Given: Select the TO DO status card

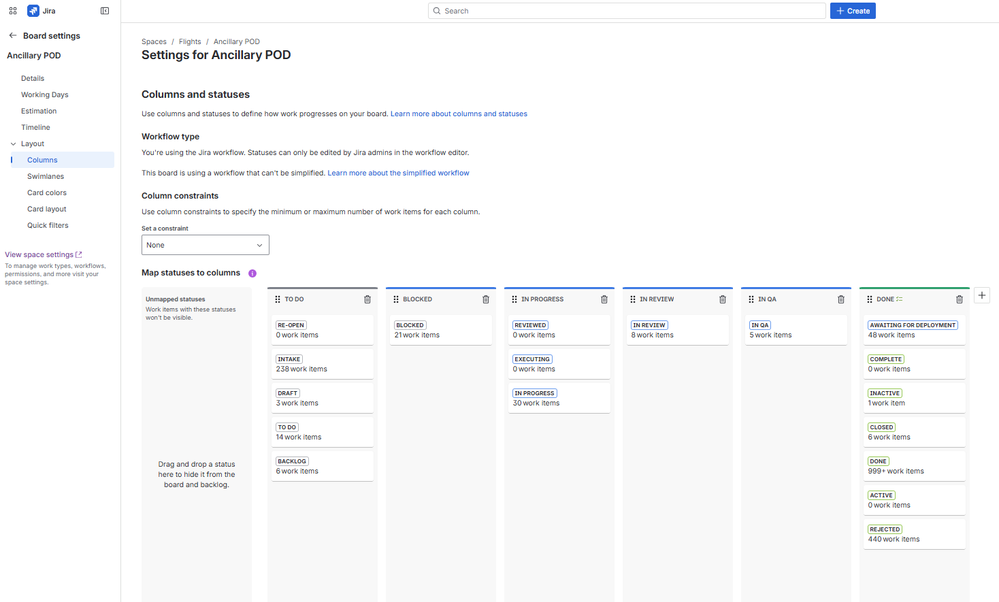Looking at the screenshot, I should [x=322, y=433].
